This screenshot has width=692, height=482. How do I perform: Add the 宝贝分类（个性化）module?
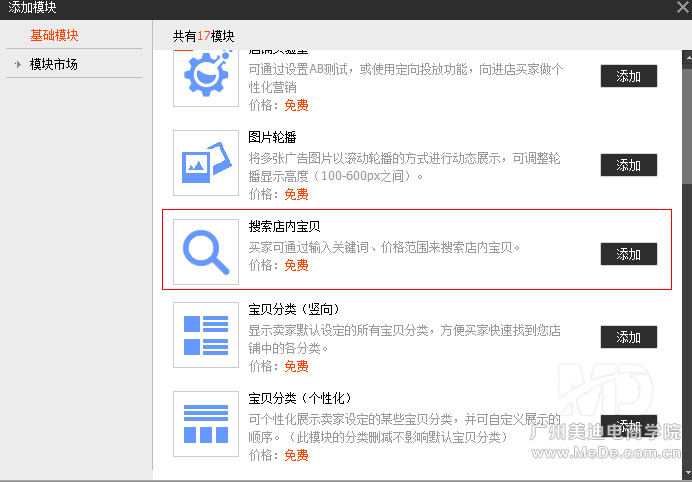coord(628,426)
